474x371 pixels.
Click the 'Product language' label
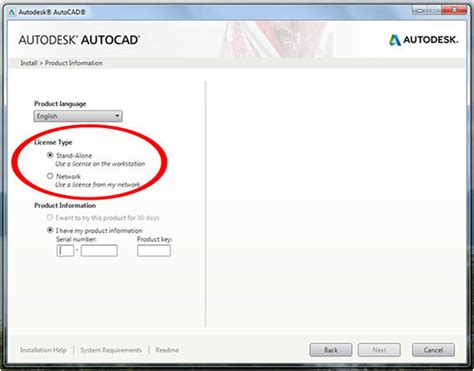[x=60, y=104]
